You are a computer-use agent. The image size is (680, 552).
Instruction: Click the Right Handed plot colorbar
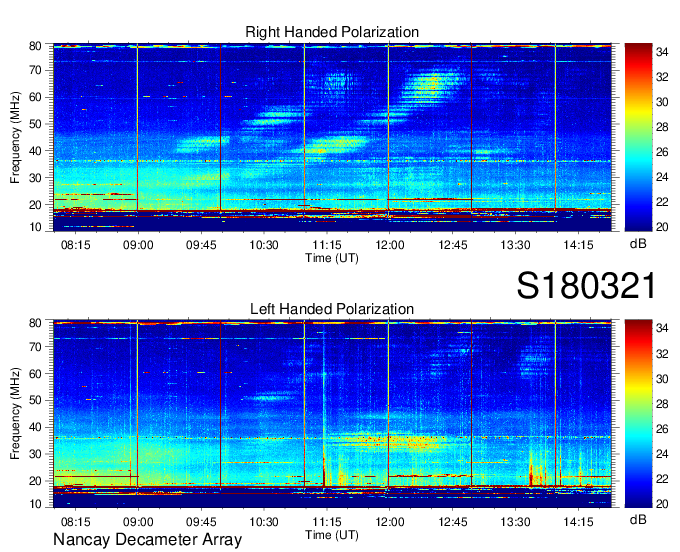(638, 137)
